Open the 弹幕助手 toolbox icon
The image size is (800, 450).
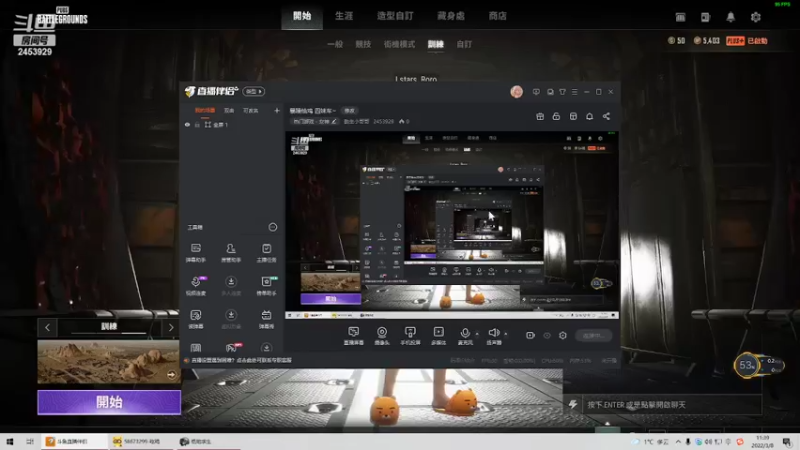196,253
